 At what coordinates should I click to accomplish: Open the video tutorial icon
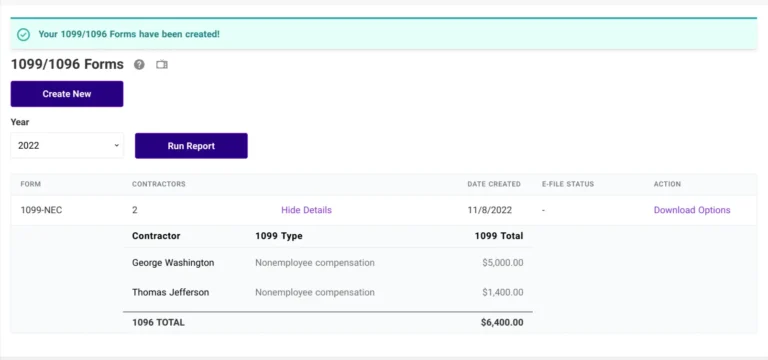coord(162,65)
